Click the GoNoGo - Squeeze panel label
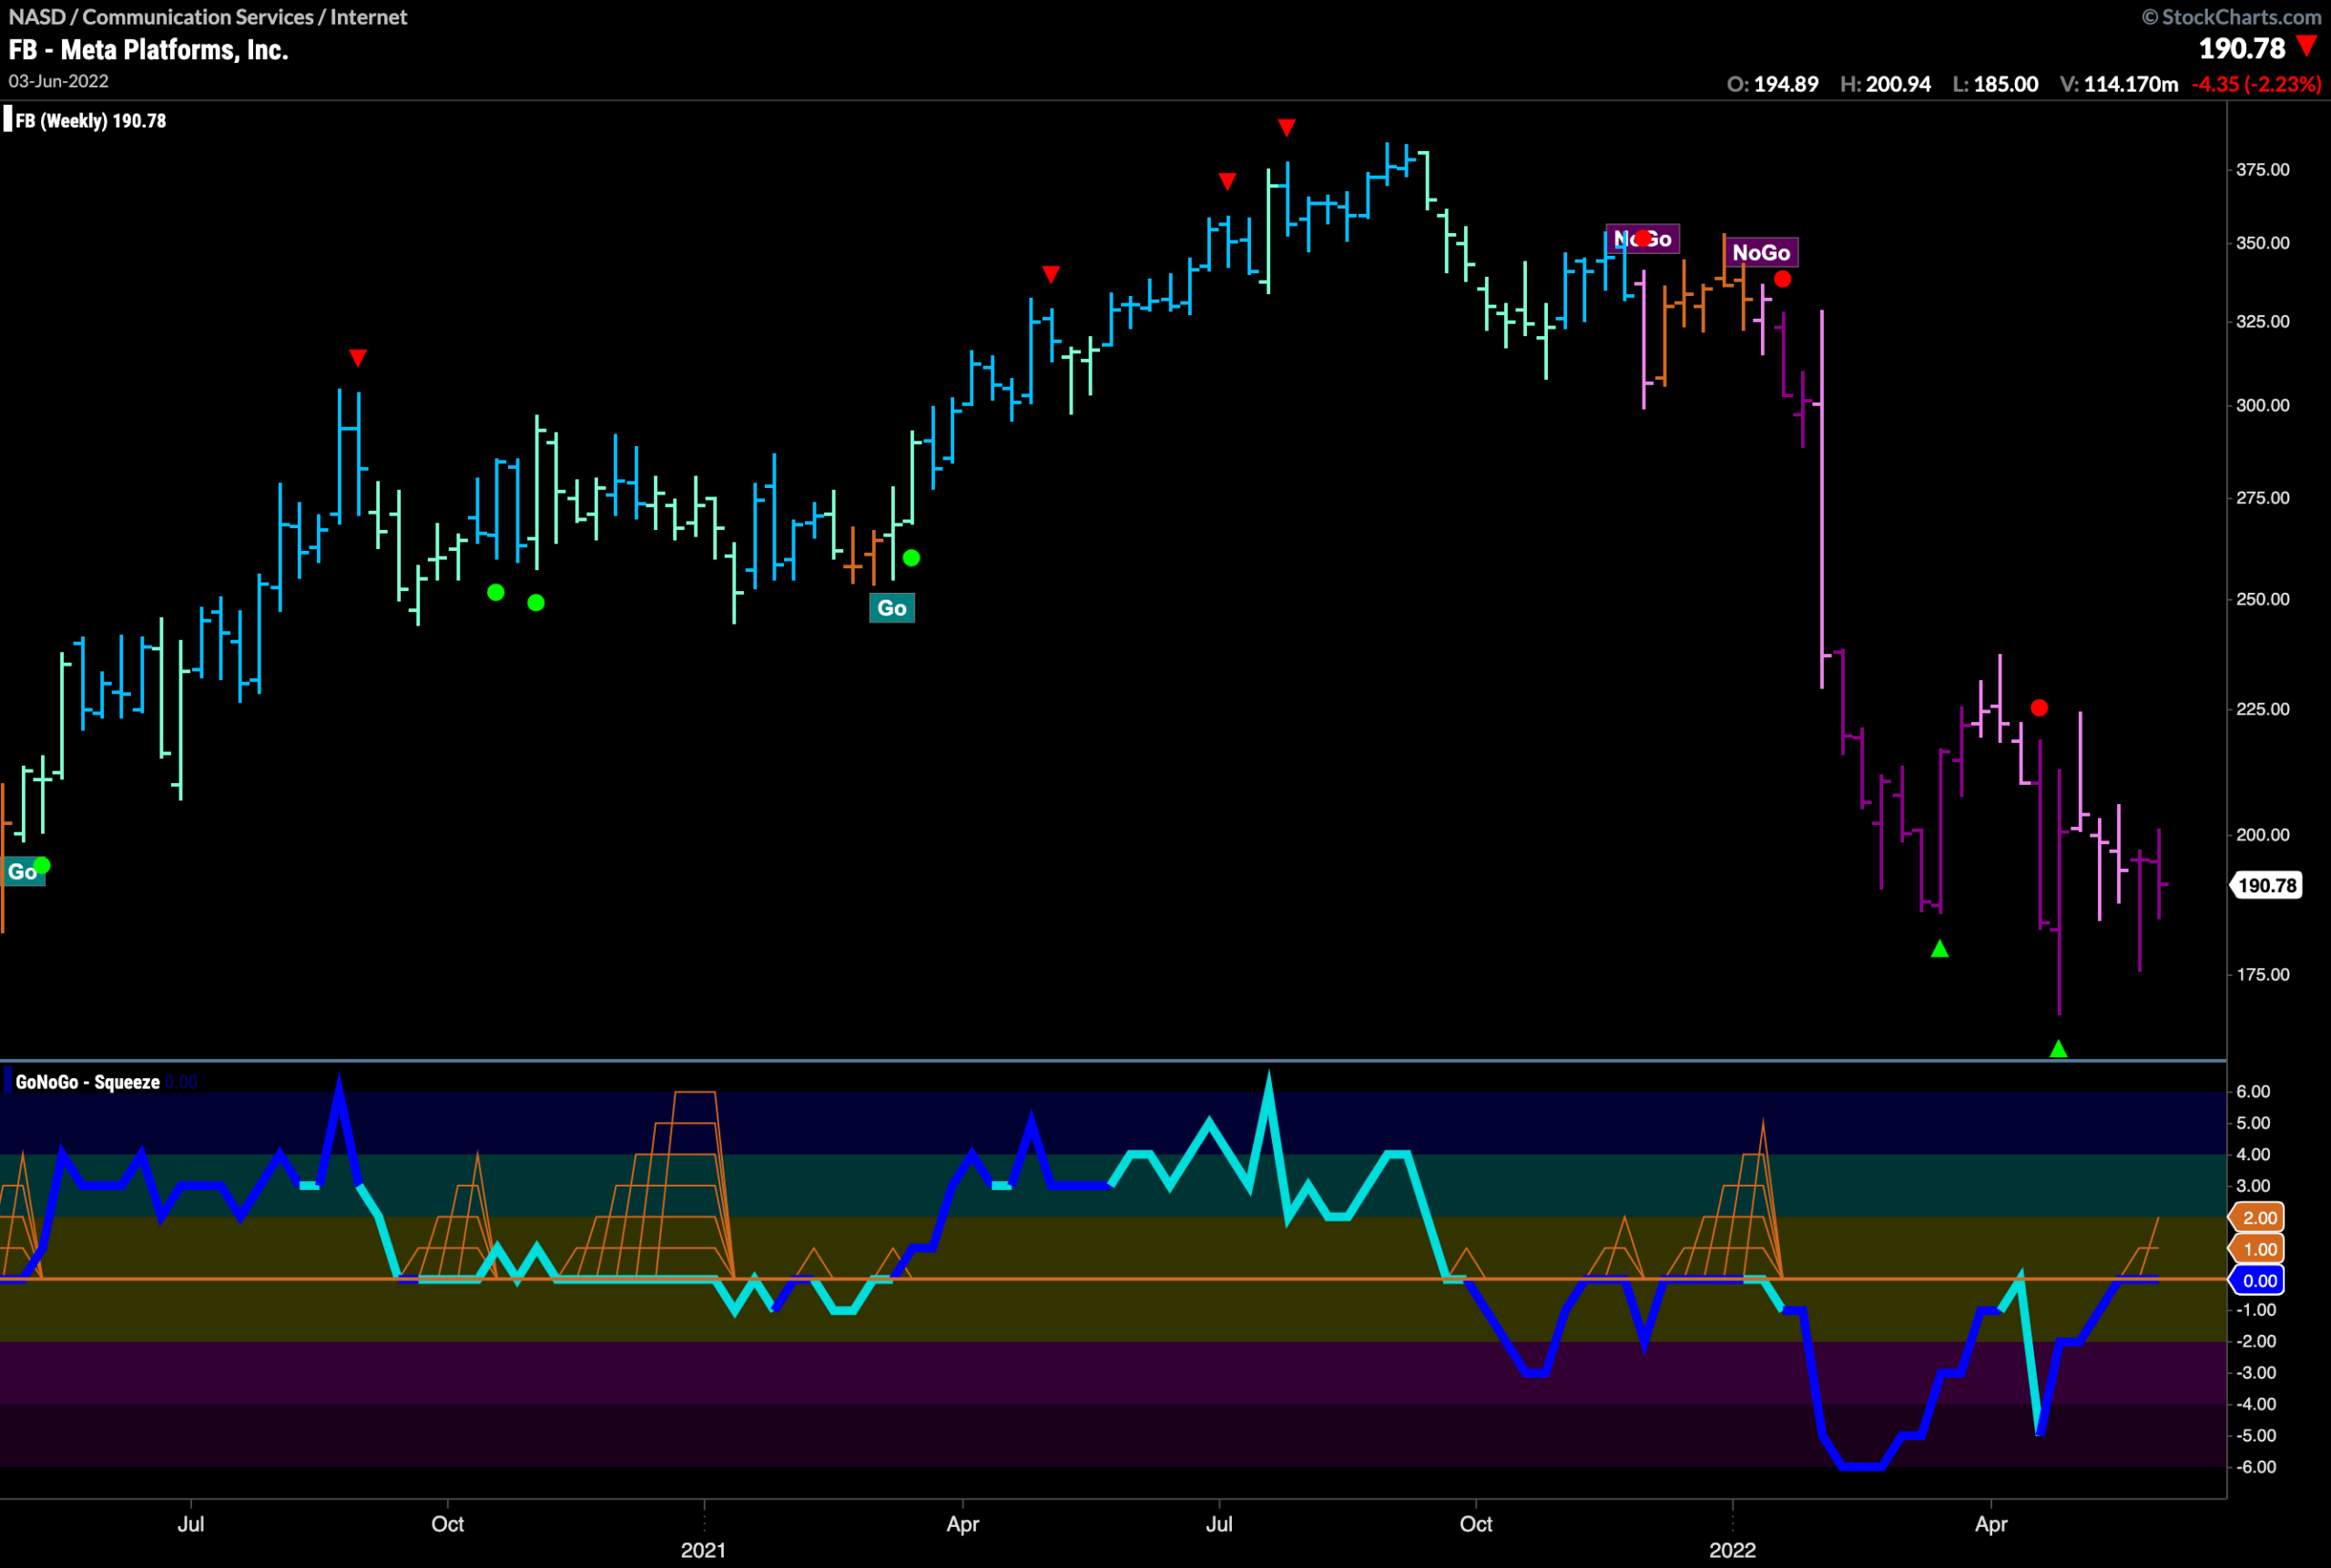 click(88, 1082)
